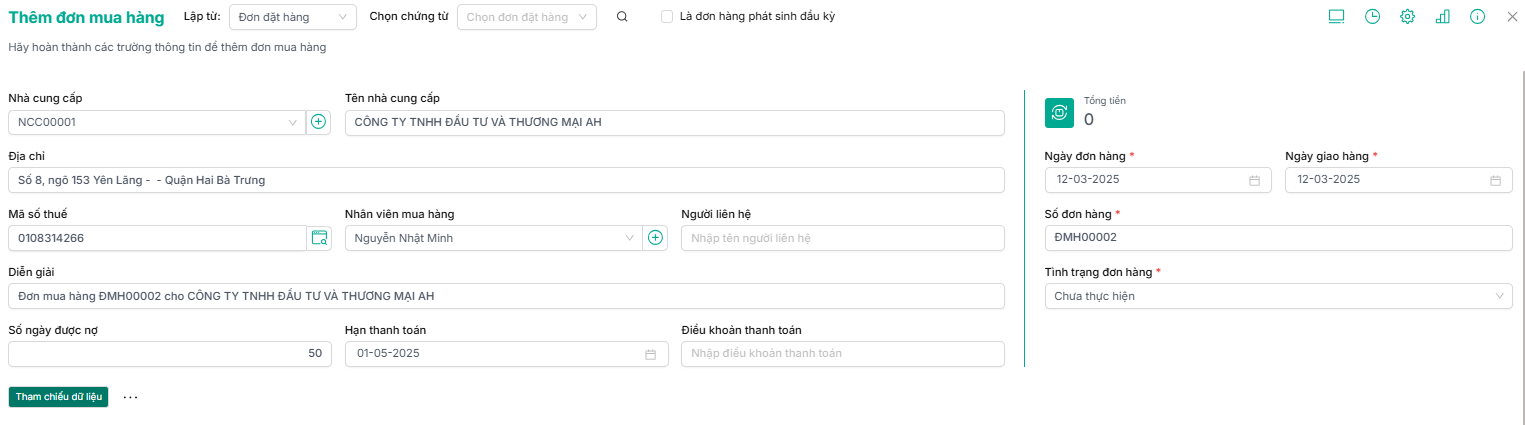Open the settings gear icon
The height and width of the screenshot is (425, 1525).
click(x=1407, y=17)
